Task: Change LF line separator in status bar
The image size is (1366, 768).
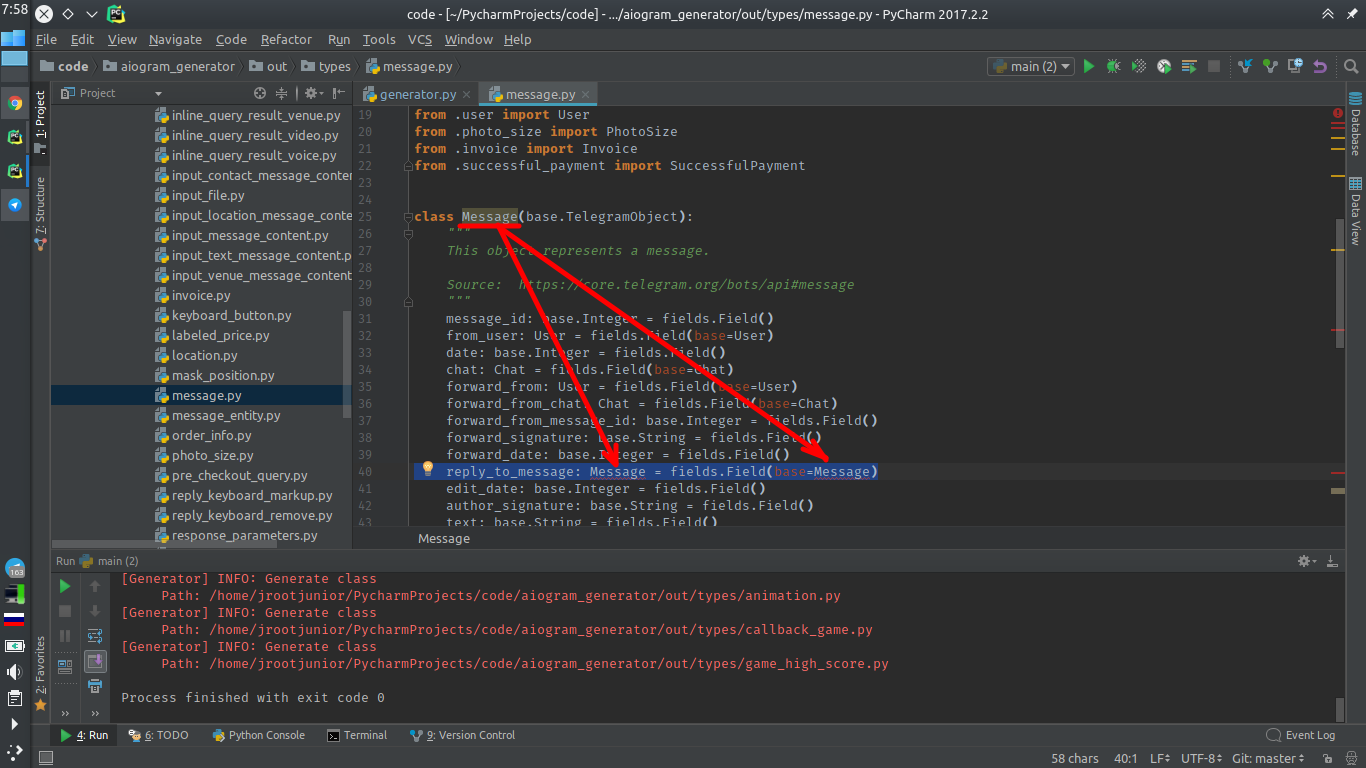Action: [1160, 759]
